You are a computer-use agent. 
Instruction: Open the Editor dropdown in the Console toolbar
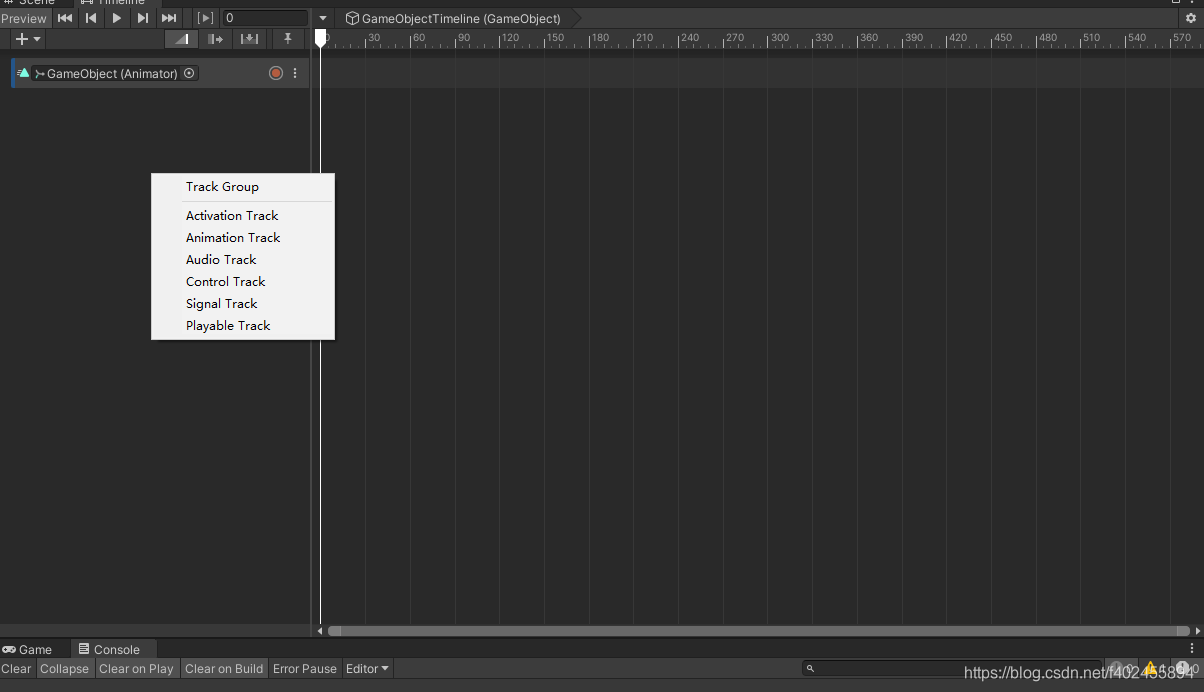click(367, 668)
